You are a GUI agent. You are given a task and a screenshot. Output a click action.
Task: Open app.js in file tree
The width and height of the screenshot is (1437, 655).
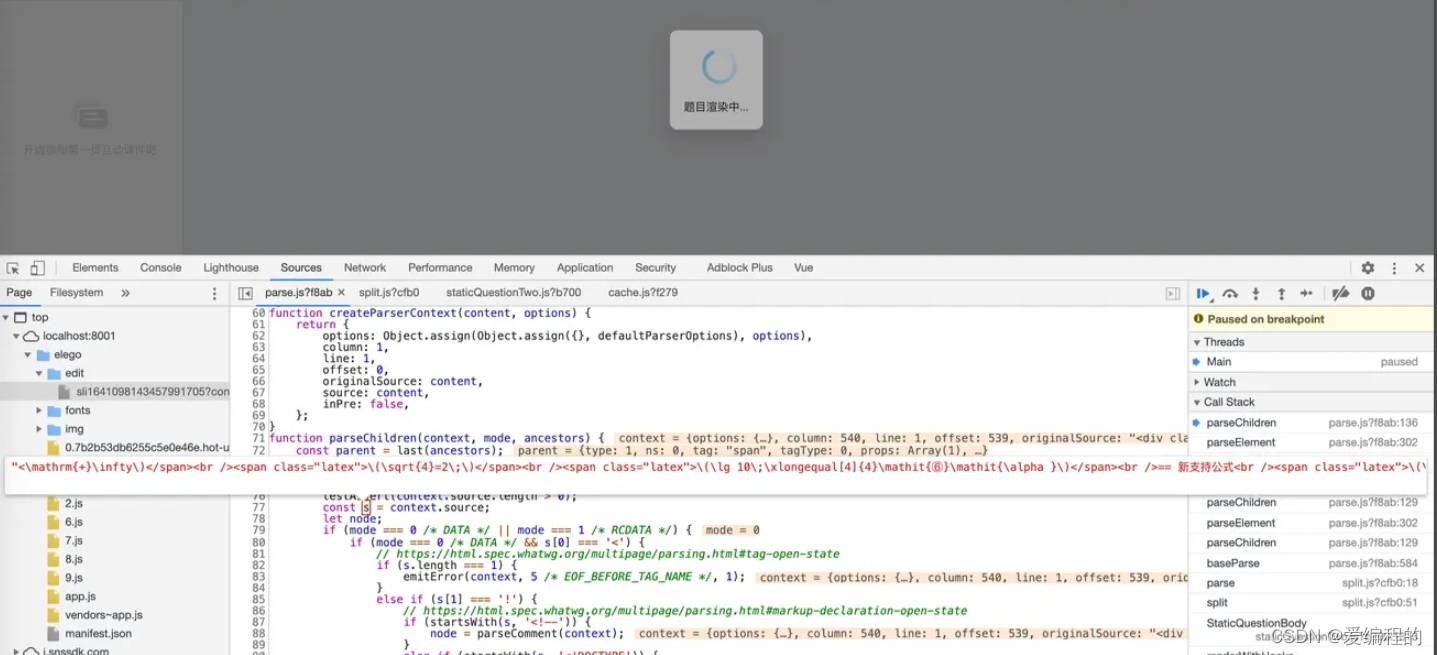coord(80,597)
